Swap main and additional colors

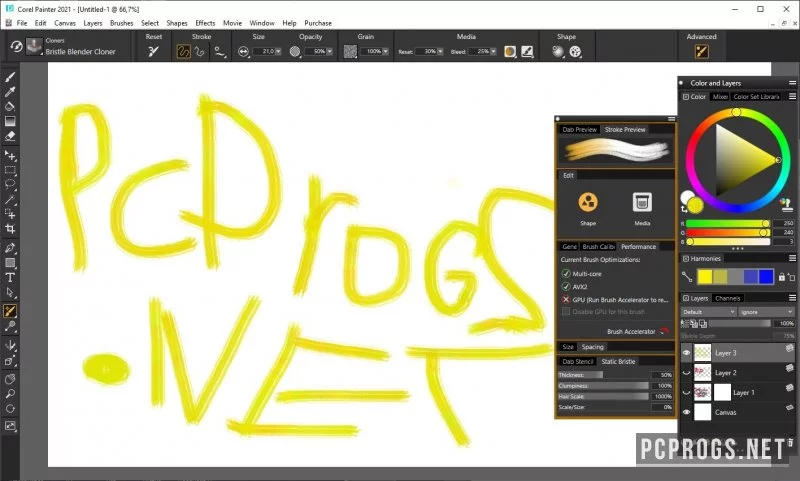pyautogui.click(x=684, y=209)
